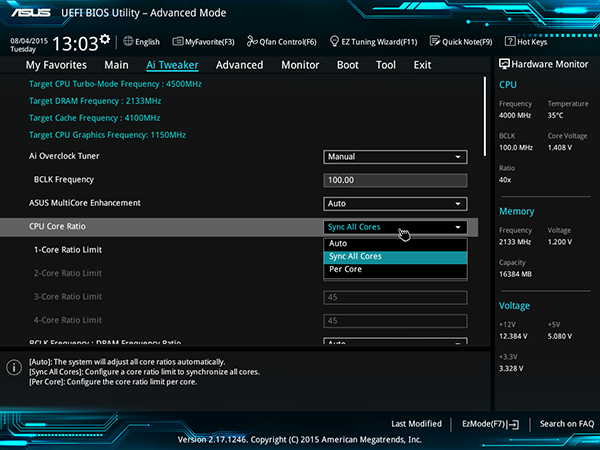This screenshot has height=450, width=600.
Task: Click the info icon beside help text
Action: click(x=14, y=367)
